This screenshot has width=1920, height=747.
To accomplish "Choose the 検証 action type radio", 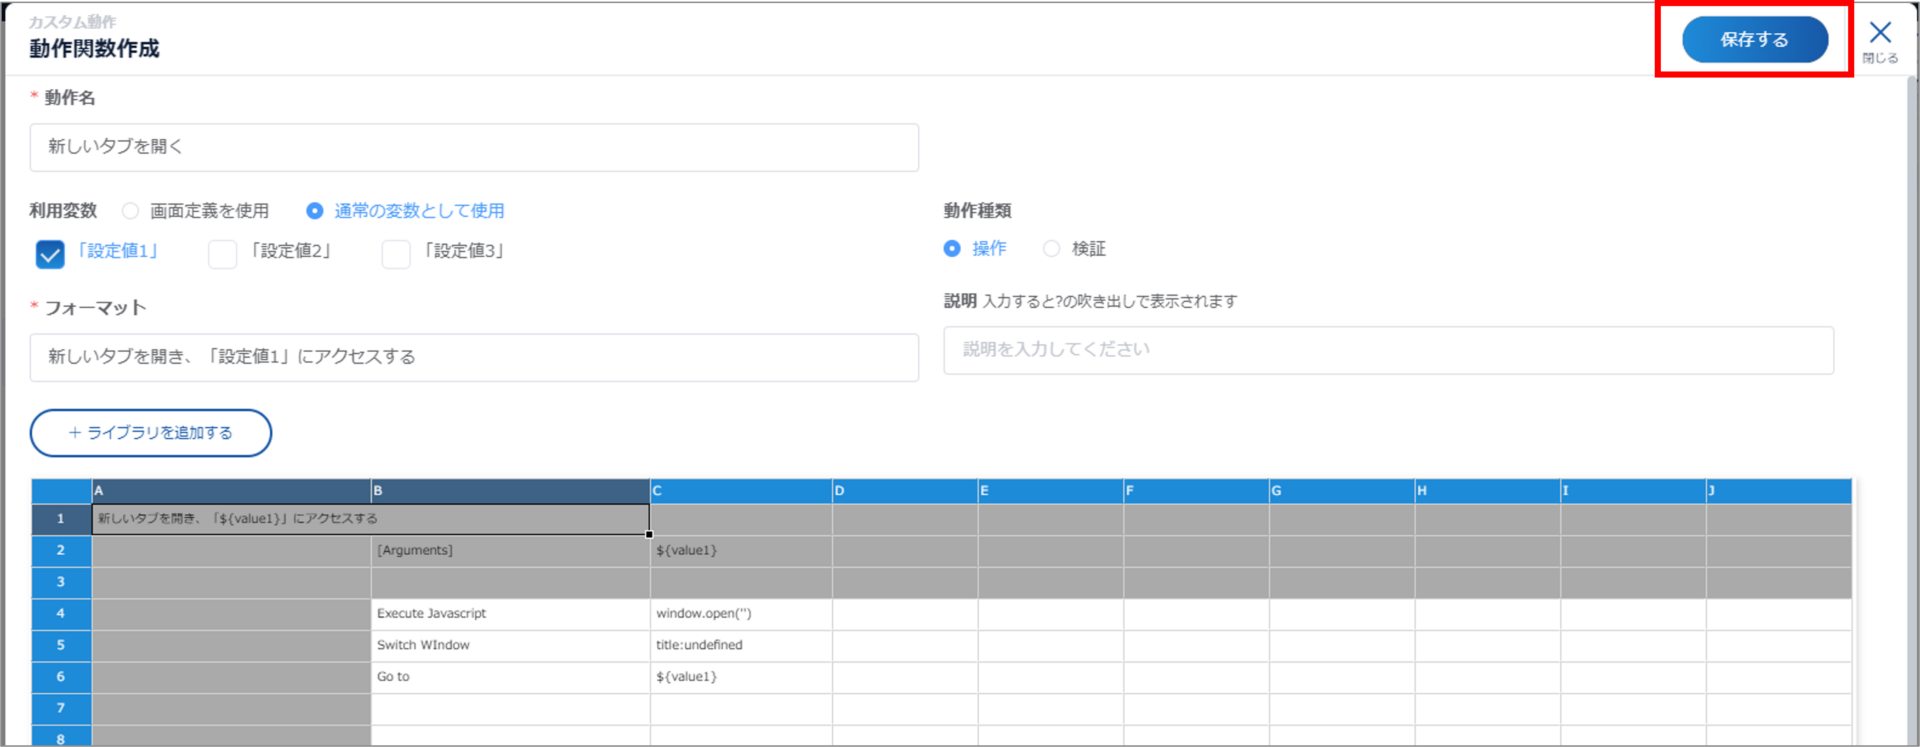I will coord(1051,249).
